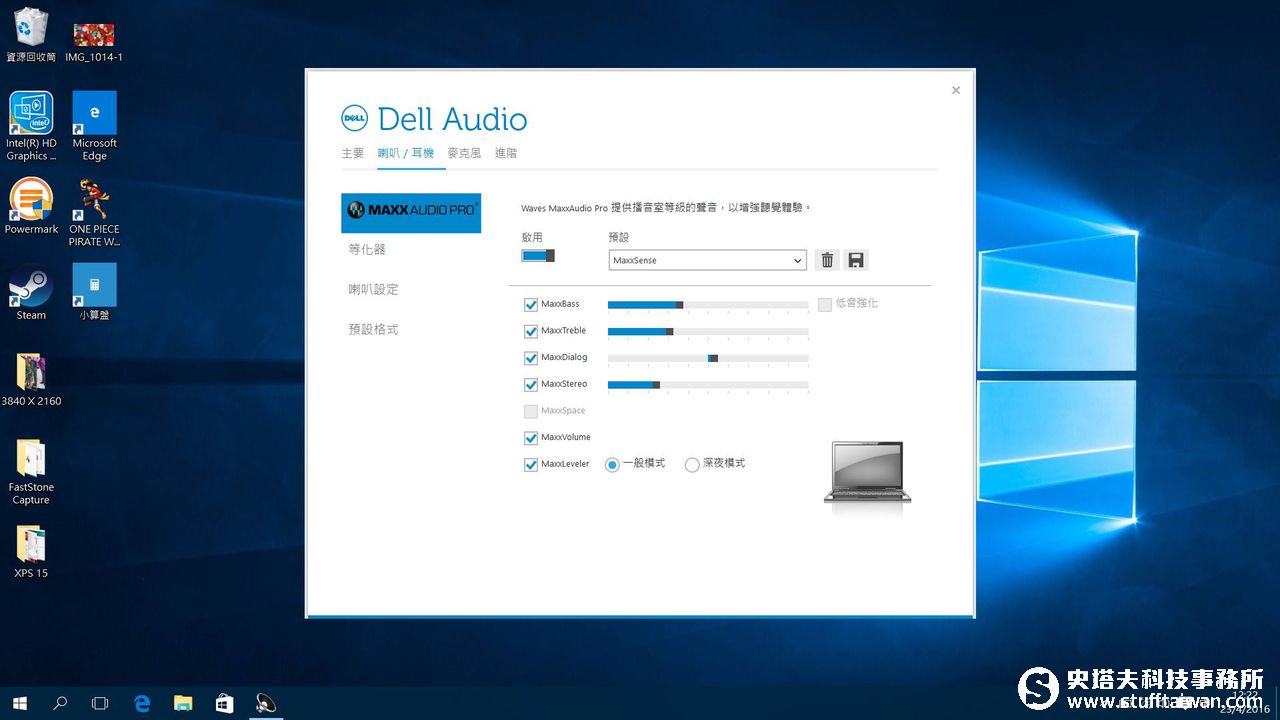The image size is (1280, 720).
Task: Open the 喇叭設定 sidebar section
Action: [373, 289]
